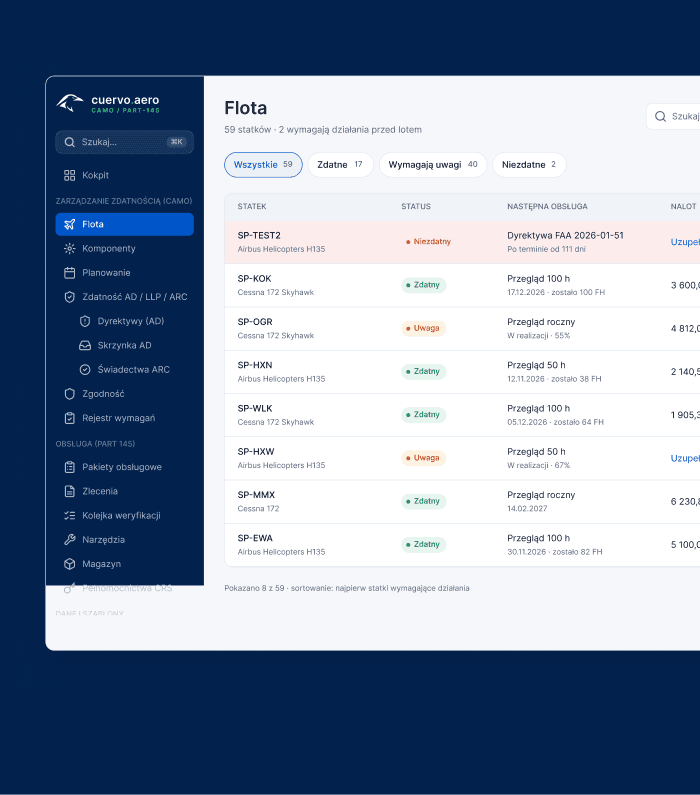Image resolution: width=700 pixels, height=795 pixels.
Task: Click Dyrektywa FAA 2026-01-51 text
Action: pos(565,236)
